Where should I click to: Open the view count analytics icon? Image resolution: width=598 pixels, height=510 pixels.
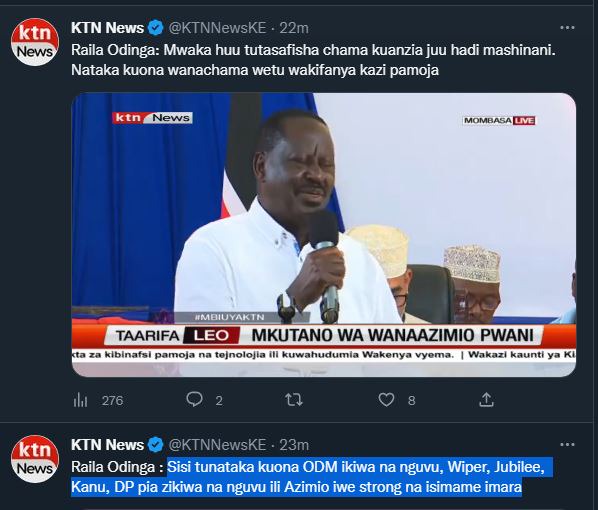pyautogui.click(x=80, y=400)
